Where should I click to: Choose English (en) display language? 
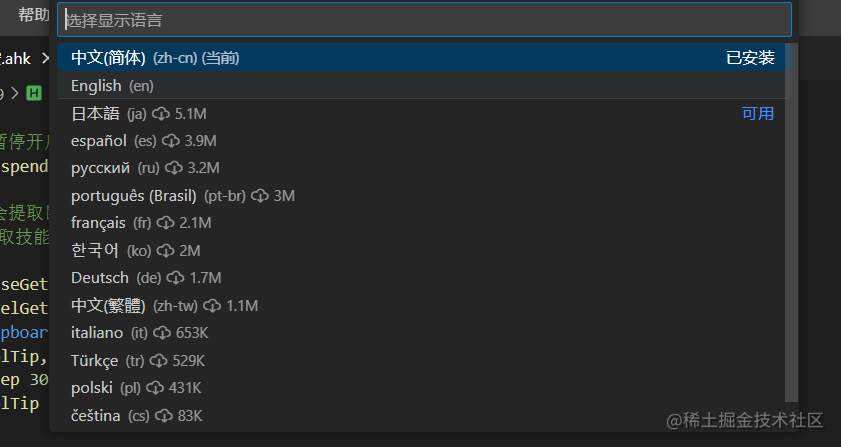click(x=112, y=86)
